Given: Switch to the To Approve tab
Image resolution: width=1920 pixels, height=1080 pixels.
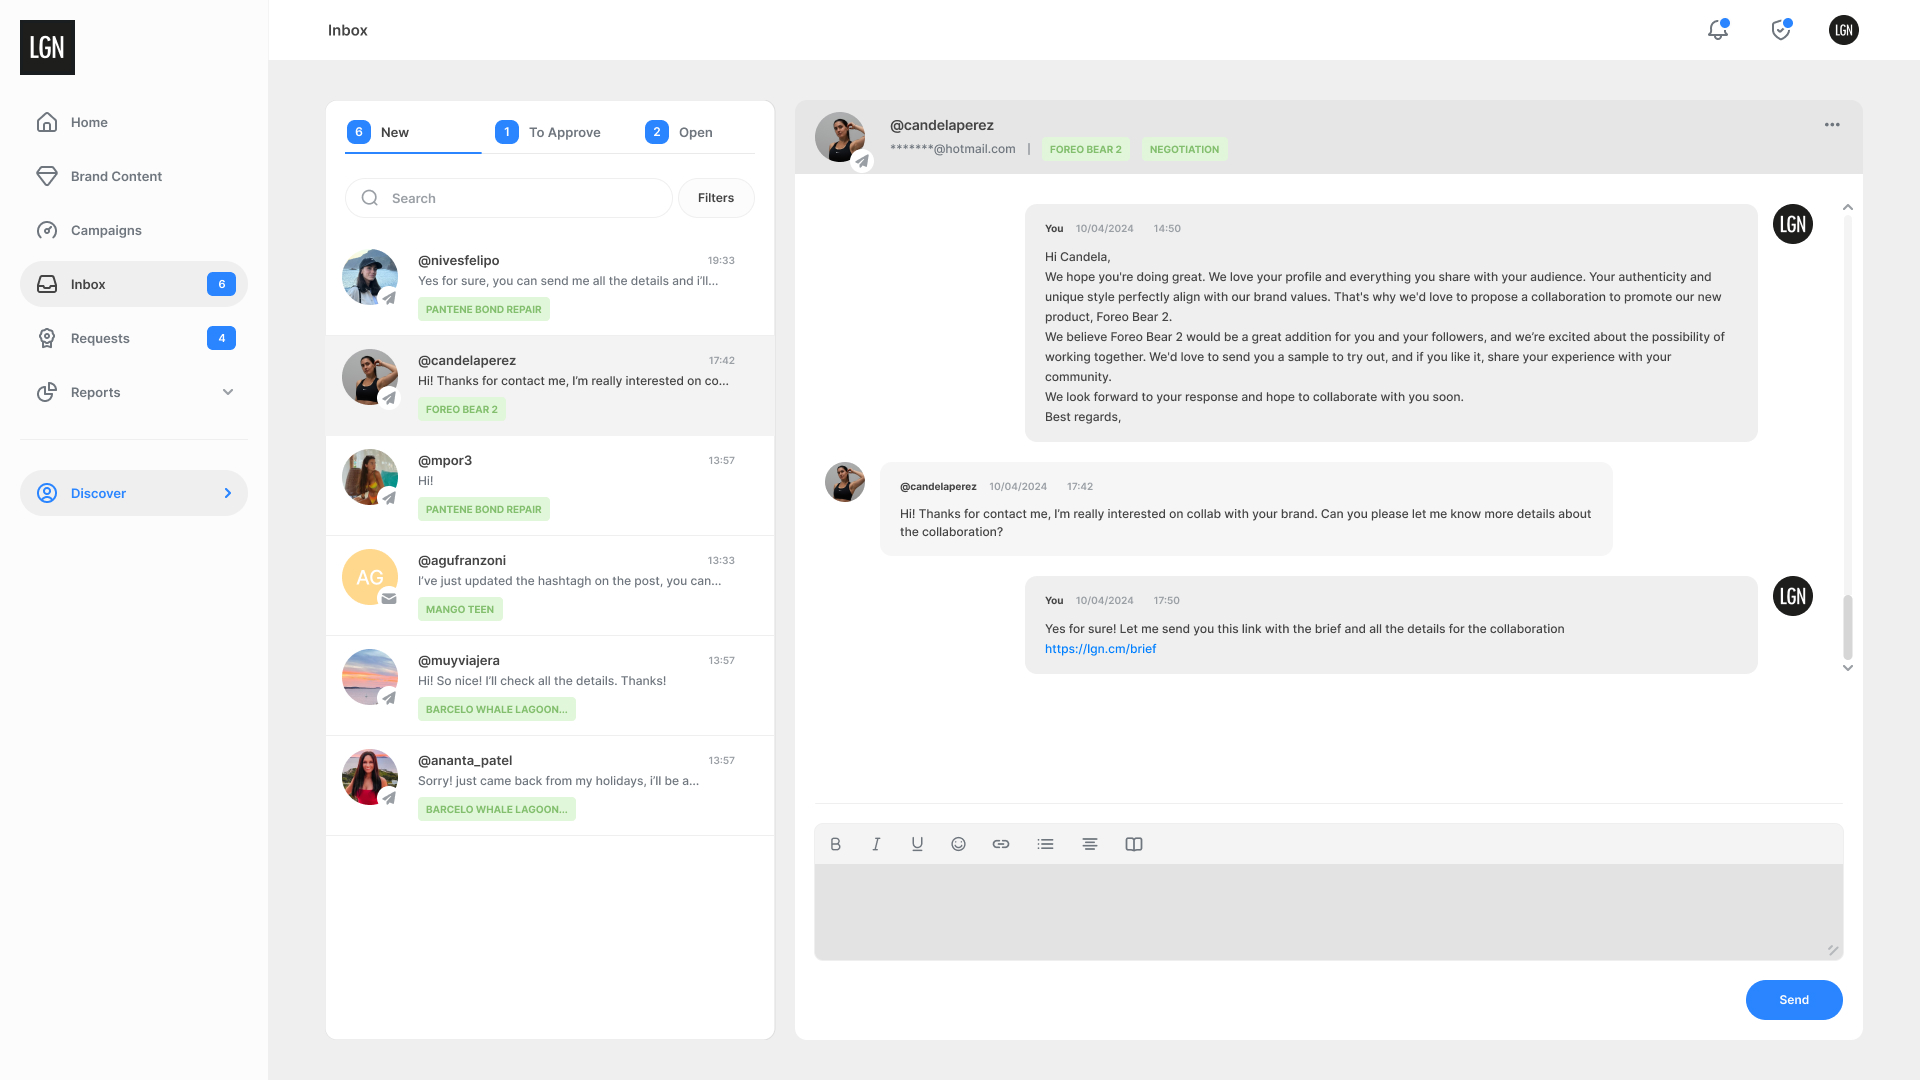Looking at the screenshot, I should [x=549, y=132].
